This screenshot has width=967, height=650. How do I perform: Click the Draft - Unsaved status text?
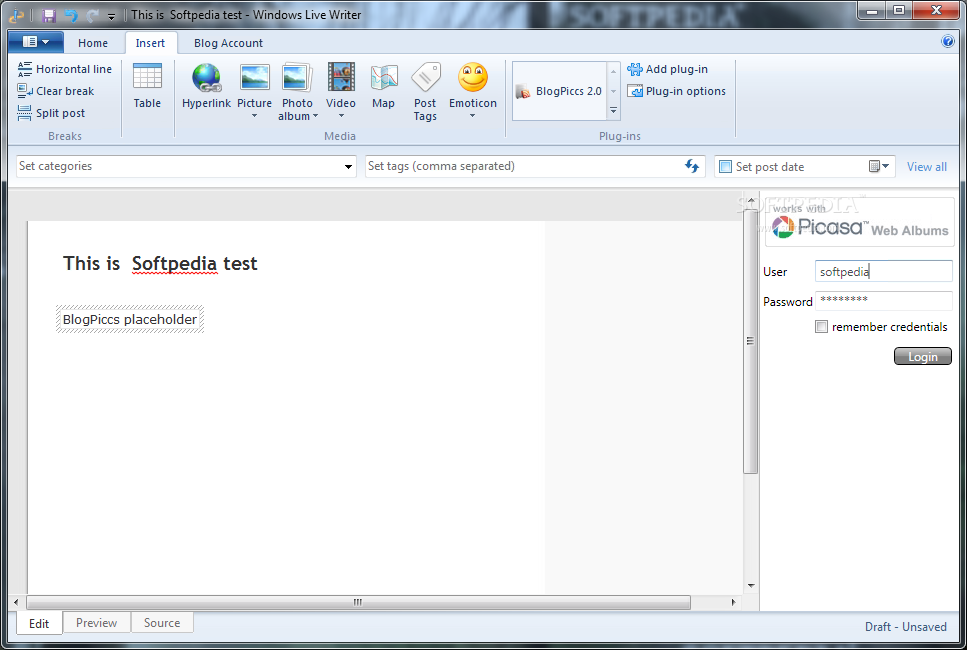(x=905, y=627)
